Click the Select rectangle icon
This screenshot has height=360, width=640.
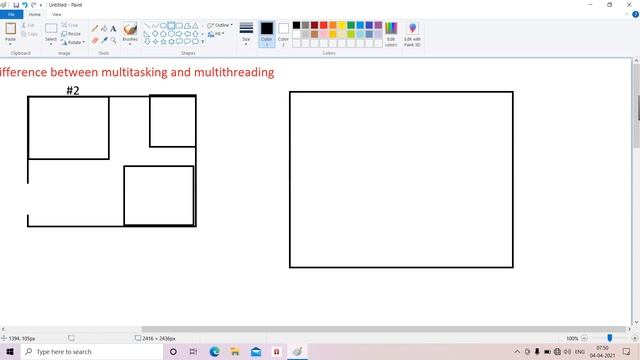coord(51,29)
